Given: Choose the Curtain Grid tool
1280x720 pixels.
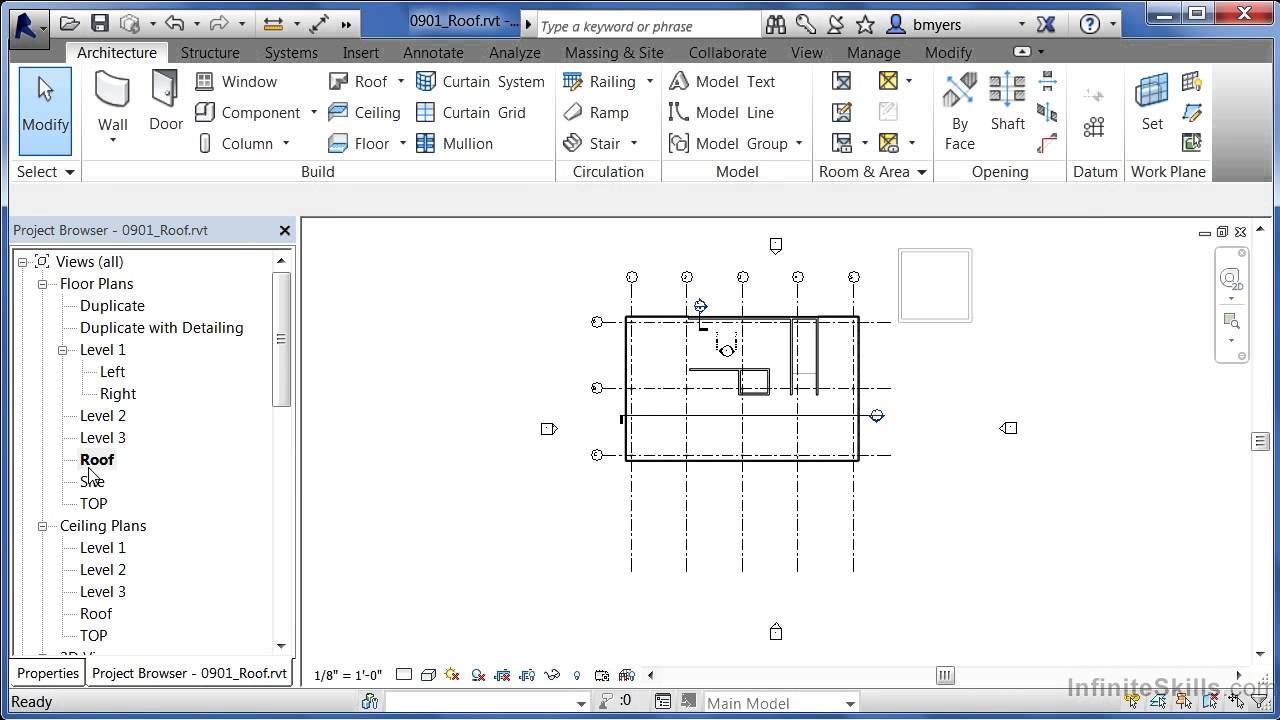Looking at the screenshot, I should [471, 113].
